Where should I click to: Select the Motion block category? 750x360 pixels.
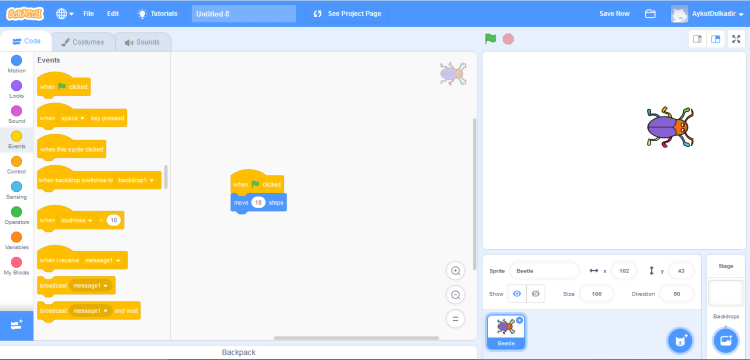16,64
